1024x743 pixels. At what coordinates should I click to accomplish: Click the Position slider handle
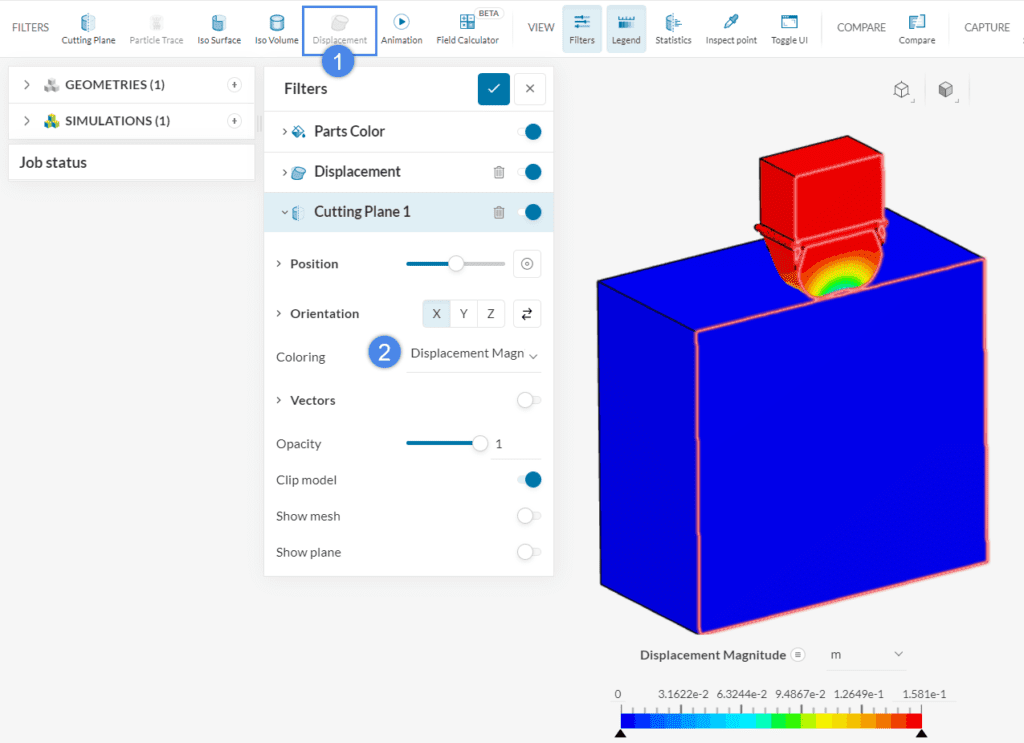click(456, 264)
